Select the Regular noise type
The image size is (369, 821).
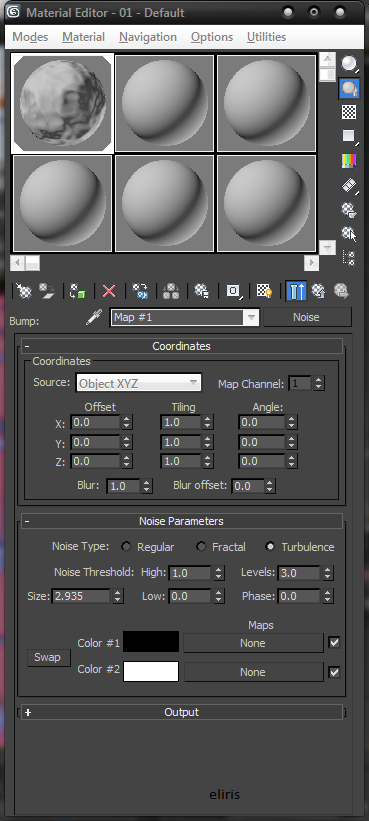126,547
